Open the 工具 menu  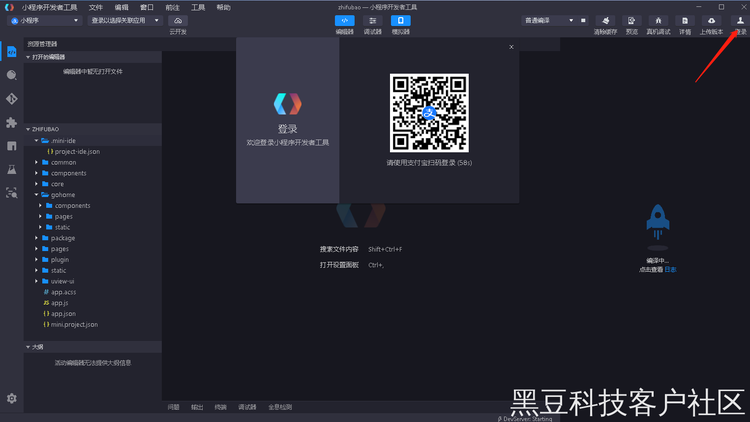pyautogui.click(x=198, y=7)
